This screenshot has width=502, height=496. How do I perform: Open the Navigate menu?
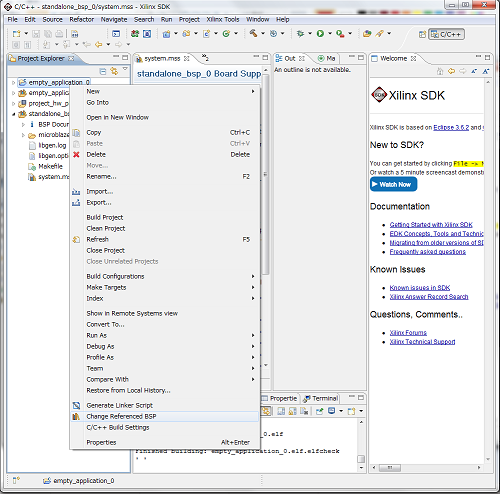click(114, 20)
